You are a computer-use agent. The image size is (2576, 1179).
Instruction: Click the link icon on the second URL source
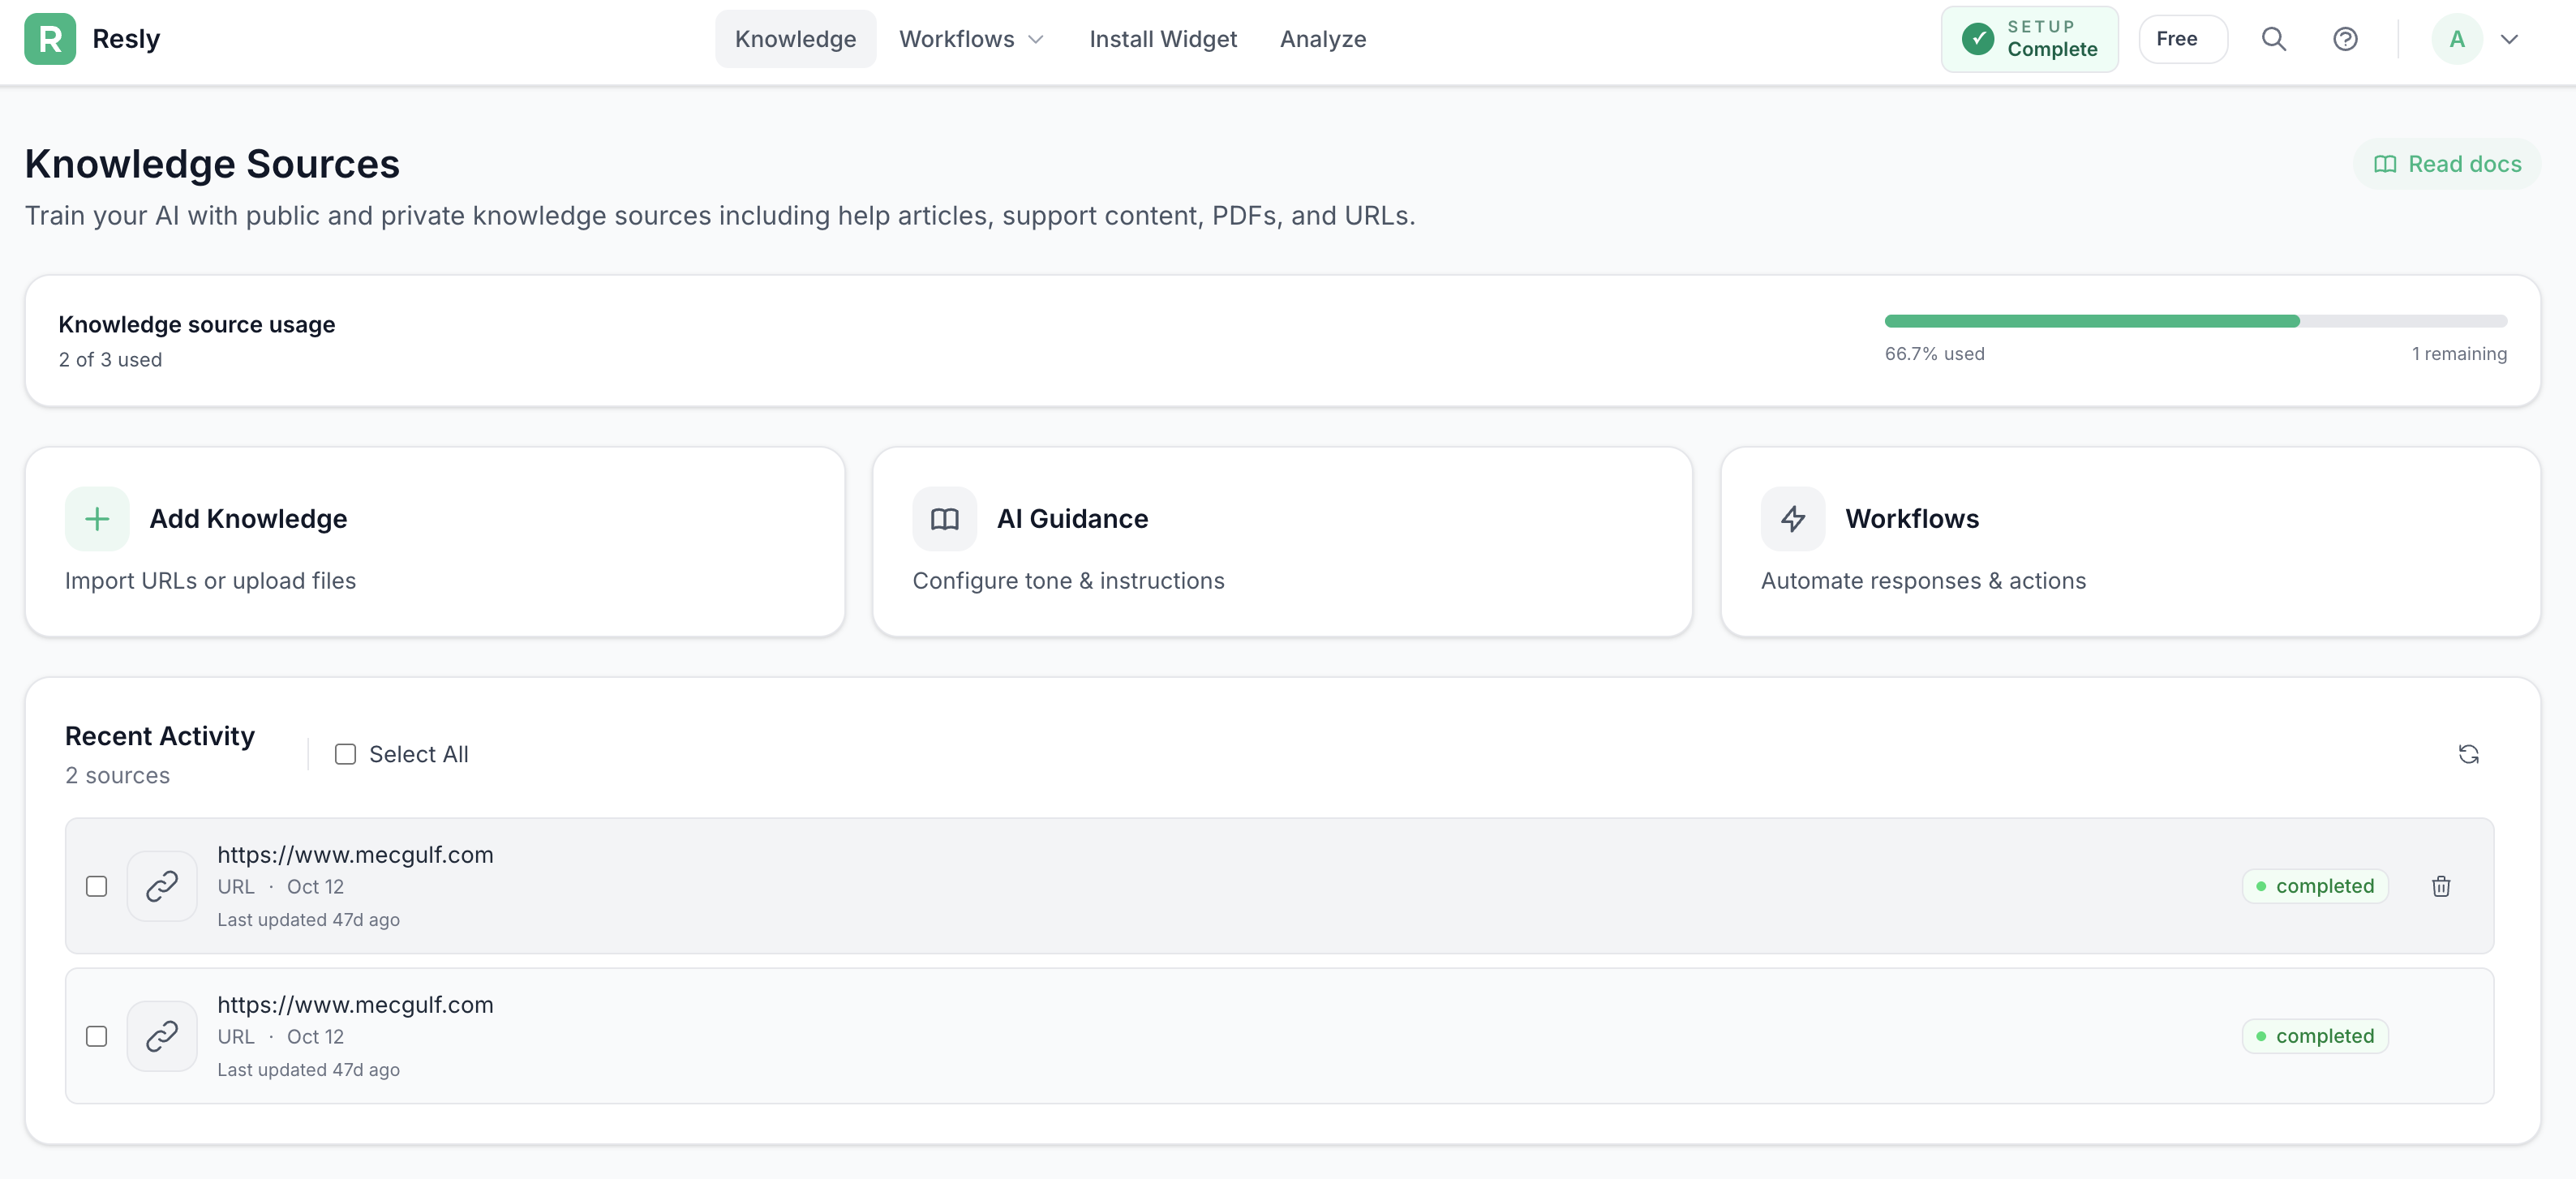tap(162, 1036)
